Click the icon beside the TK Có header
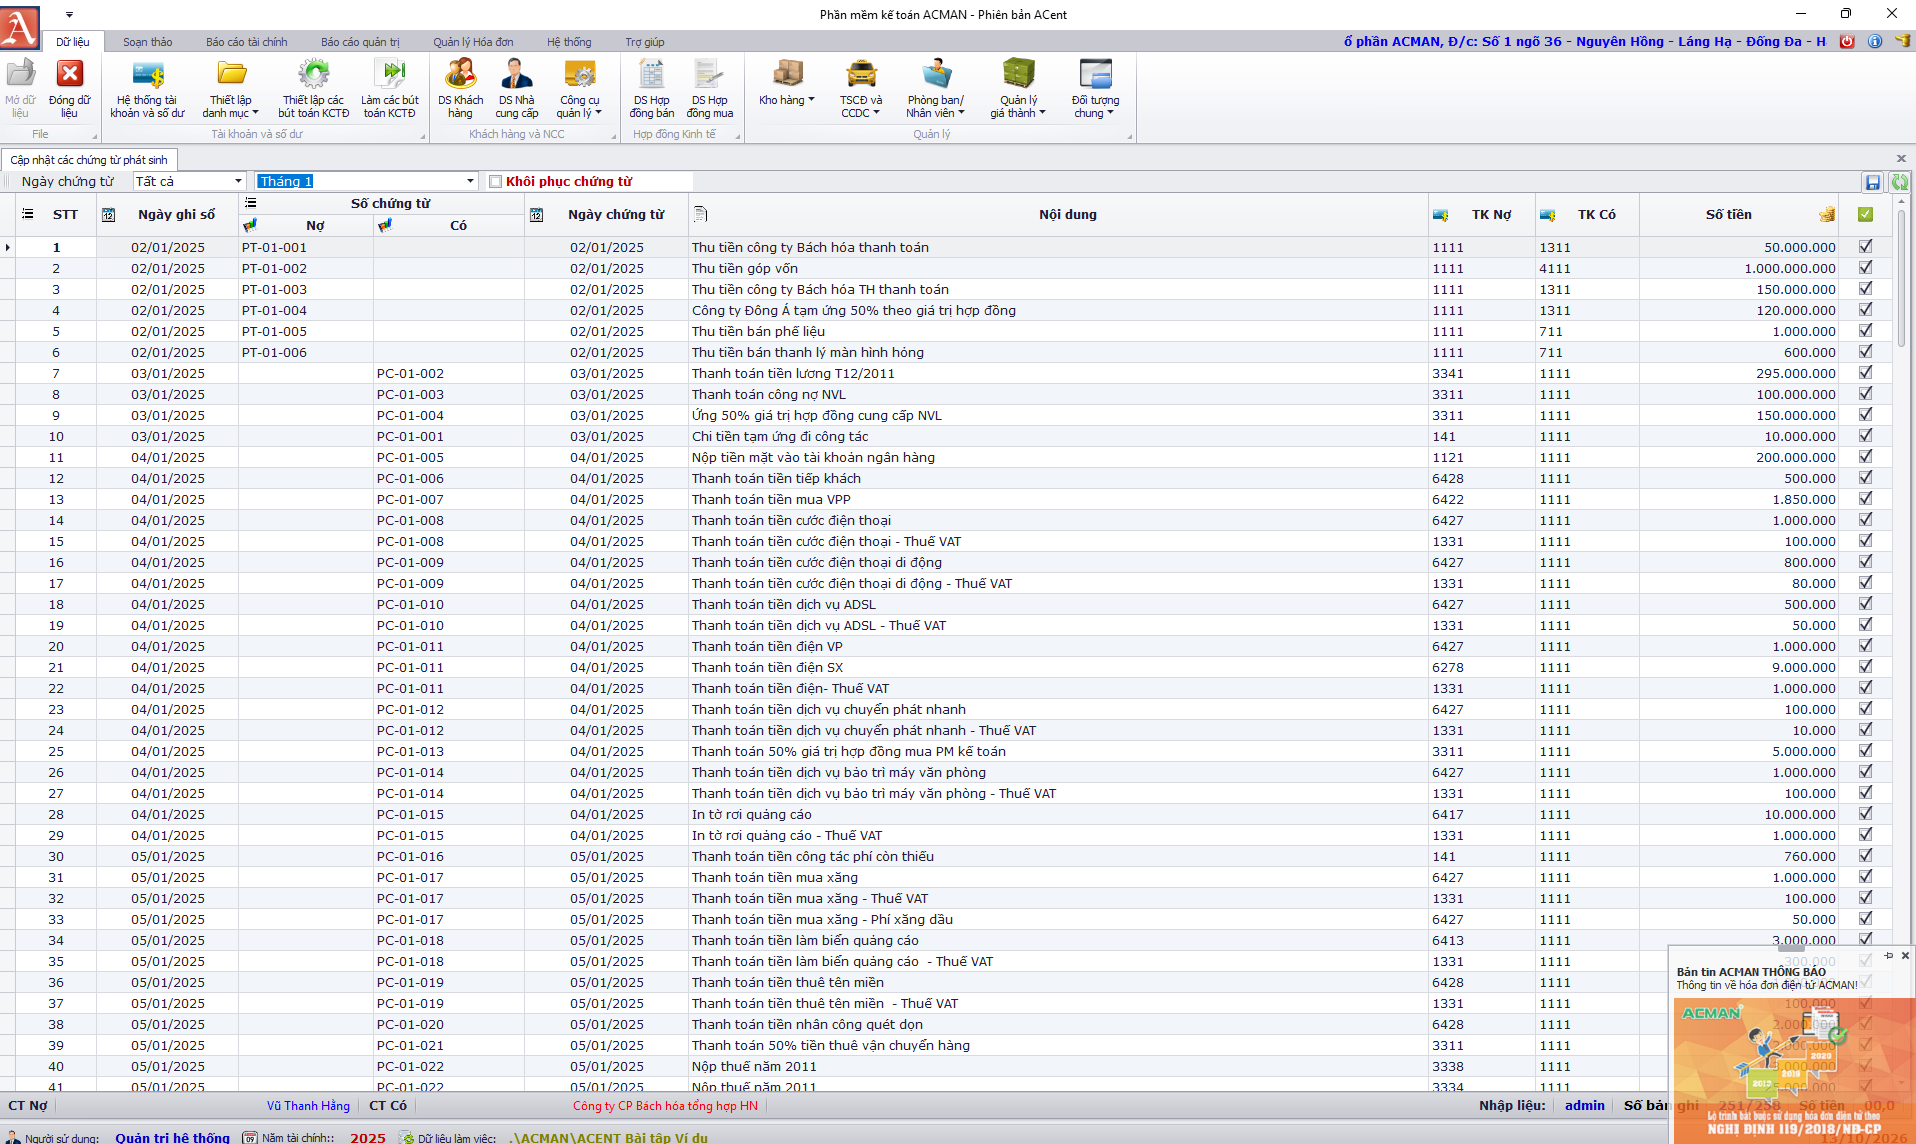 (x=1548, y=215)
